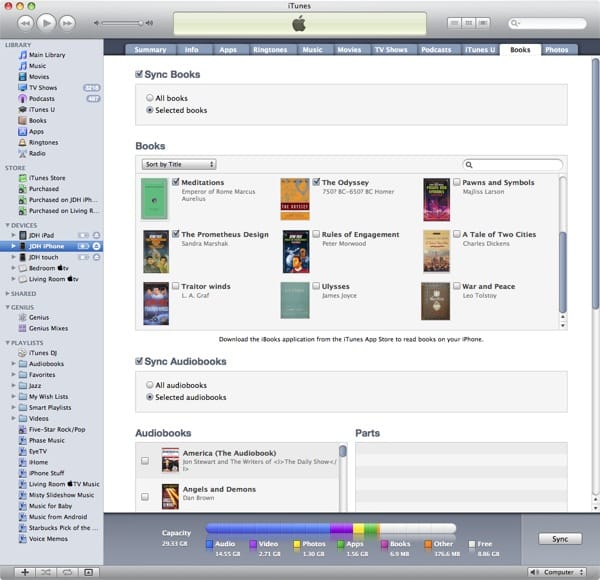Image resolution: width=600 pixels, height=580 pixels.
Task: Select the All books radio button
Action: (x=150, y=98)
